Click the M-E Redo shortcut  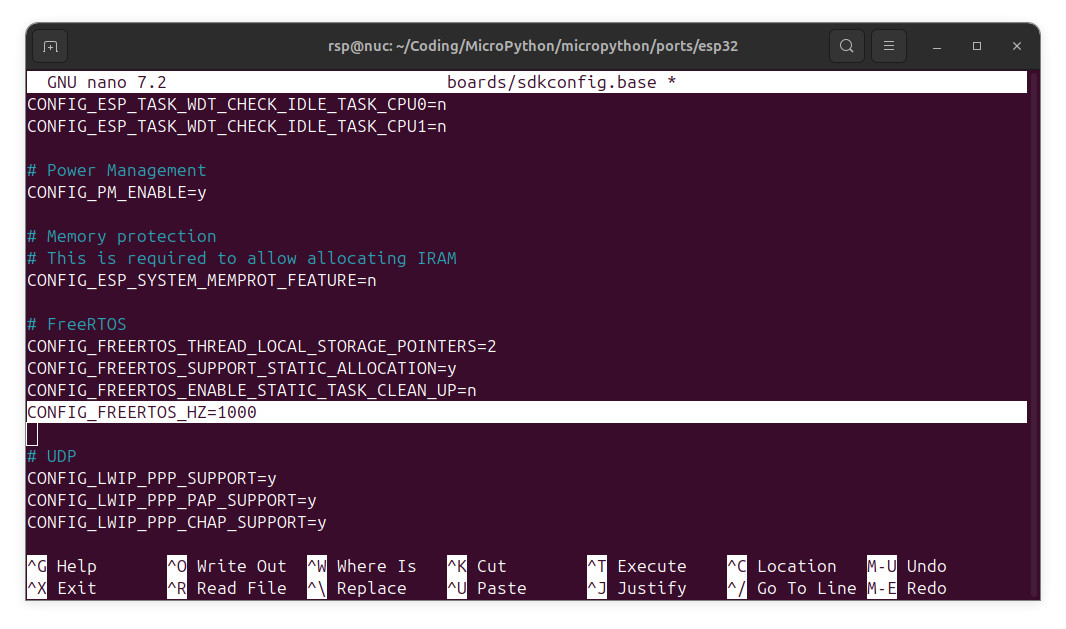coord(907,588)
